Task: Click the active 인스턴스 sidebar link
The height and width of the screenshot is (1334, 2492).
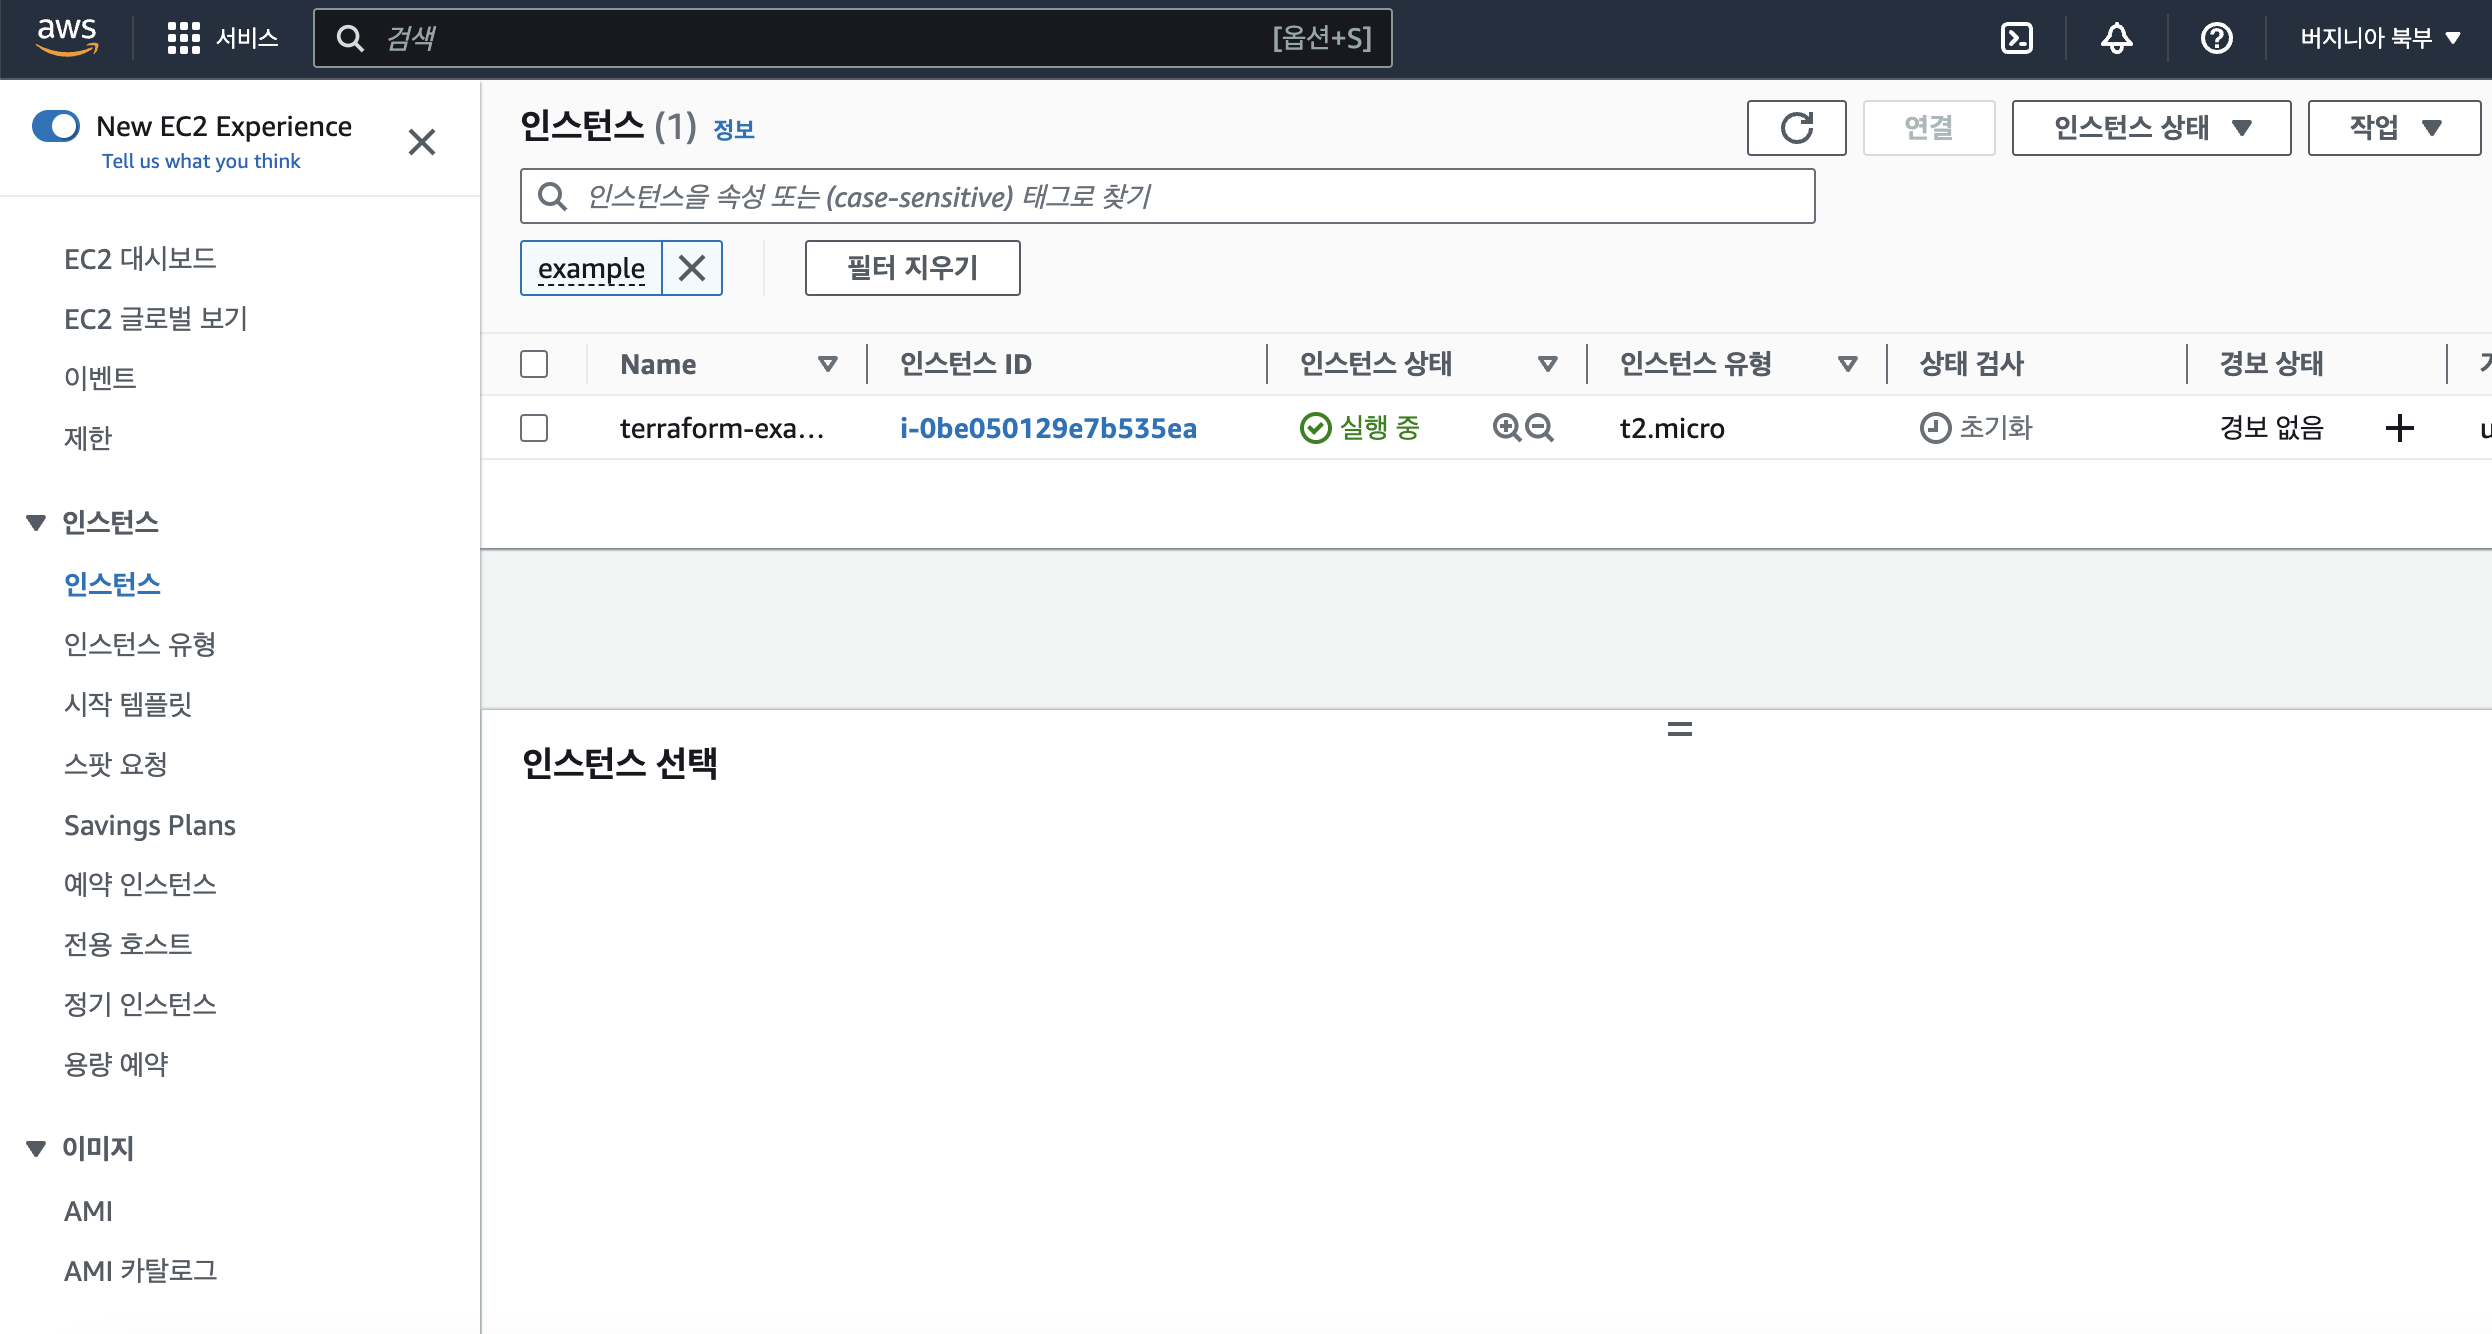Action: (112, 584)
